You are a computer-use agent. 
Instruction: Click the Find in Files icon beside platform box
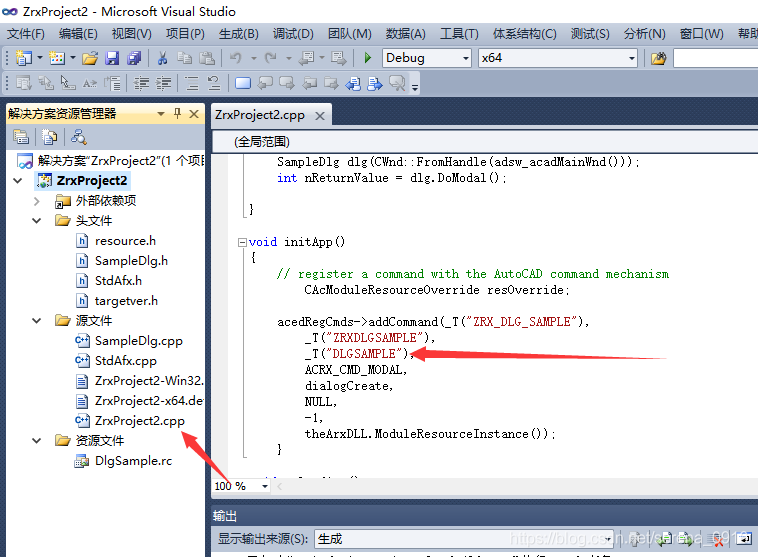pyautogui.click(x=658, y=59)
